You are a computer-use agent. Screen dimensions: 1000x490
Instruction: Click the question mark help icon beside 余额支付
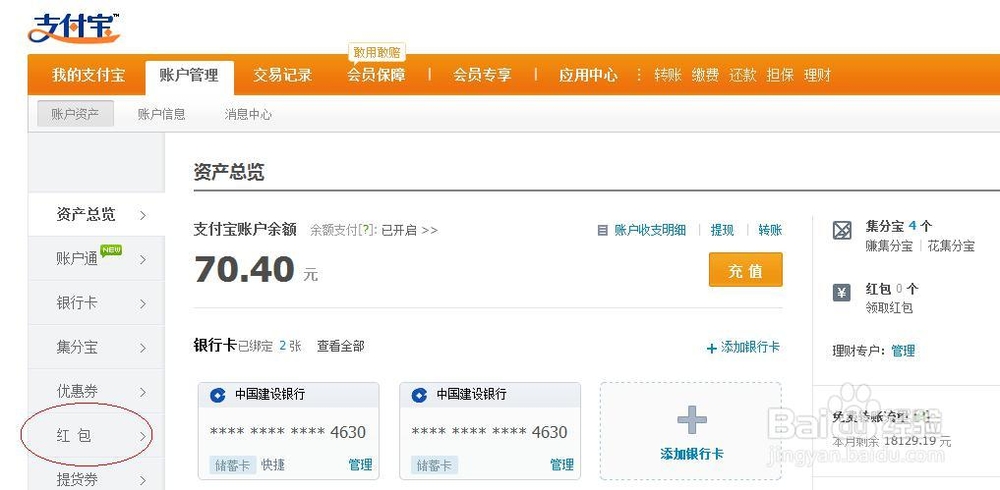369,230
